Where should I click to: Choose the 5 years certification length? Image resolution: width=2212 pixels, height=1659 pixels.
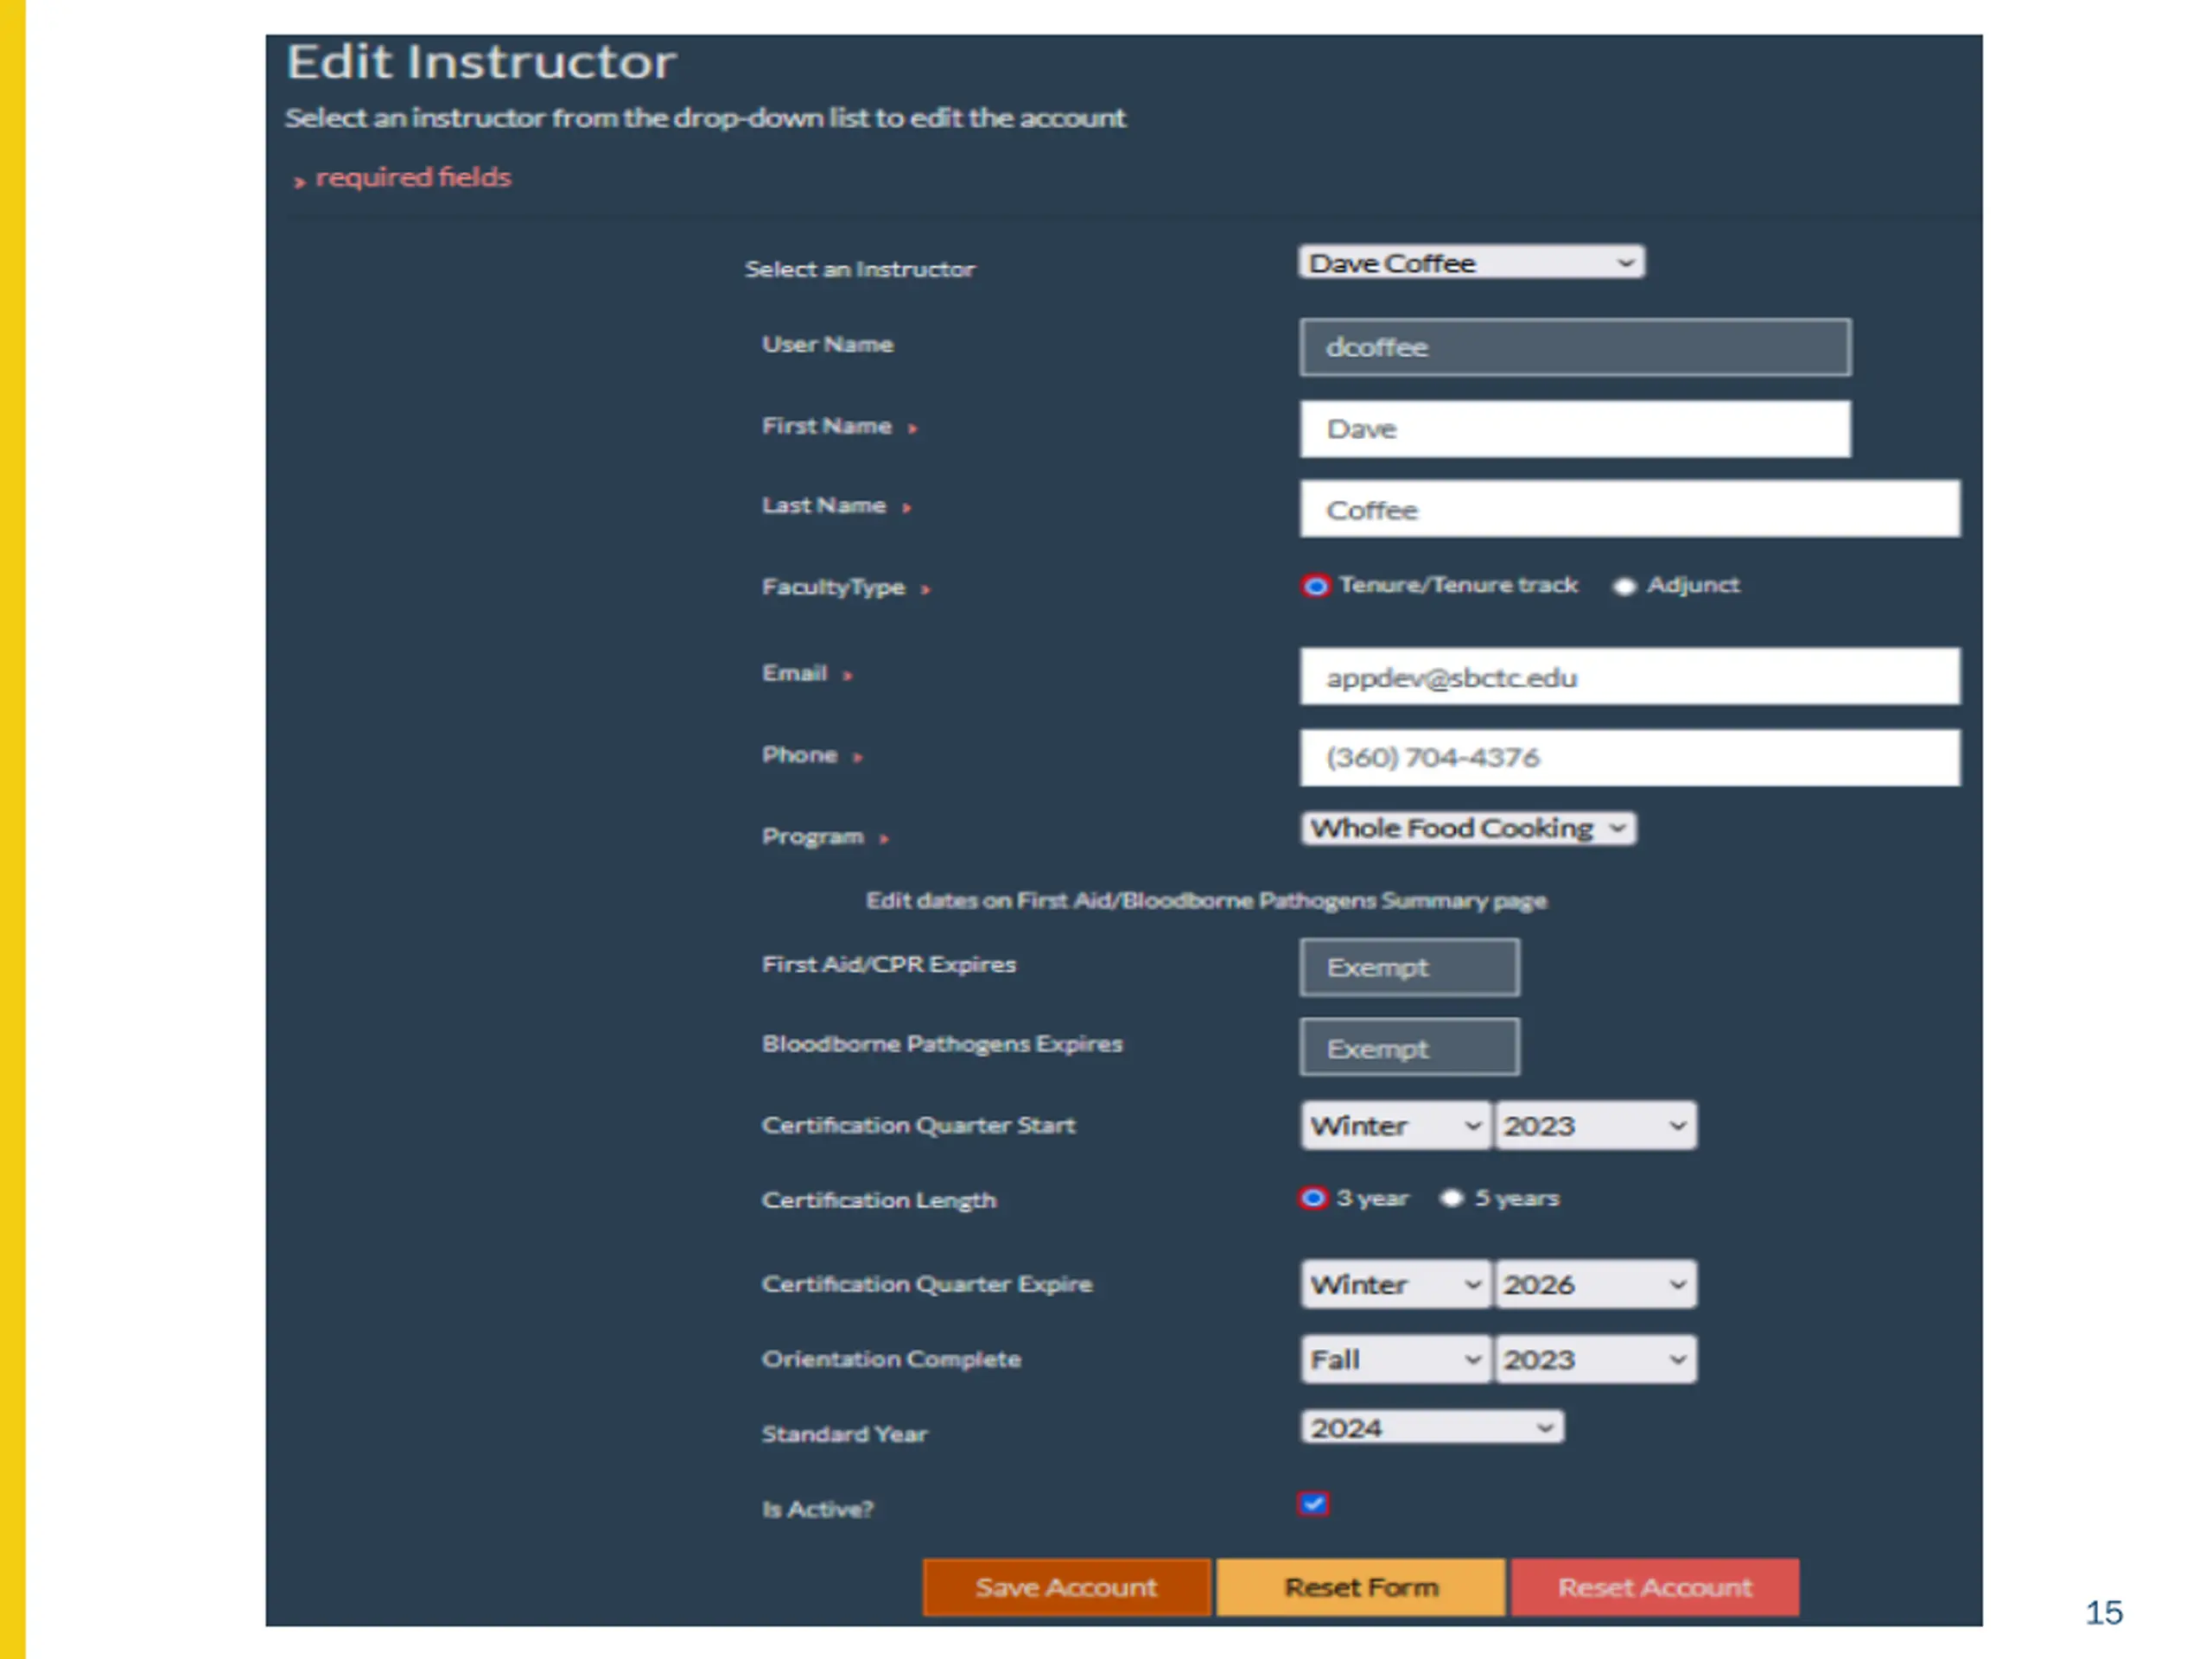pos(1452,1198)
